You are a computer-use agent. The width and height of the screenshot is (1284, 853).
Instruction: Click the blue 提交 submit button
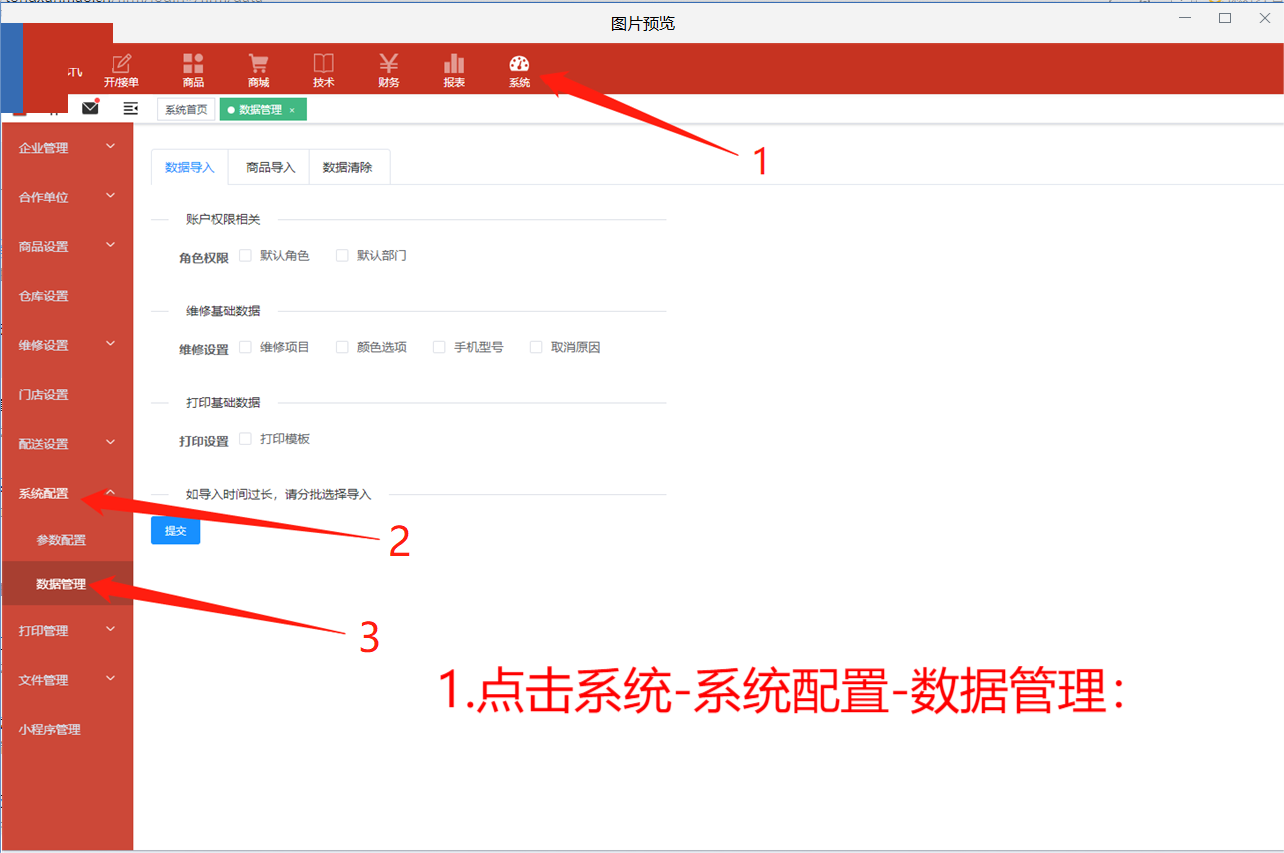click(x=175, y=531)
